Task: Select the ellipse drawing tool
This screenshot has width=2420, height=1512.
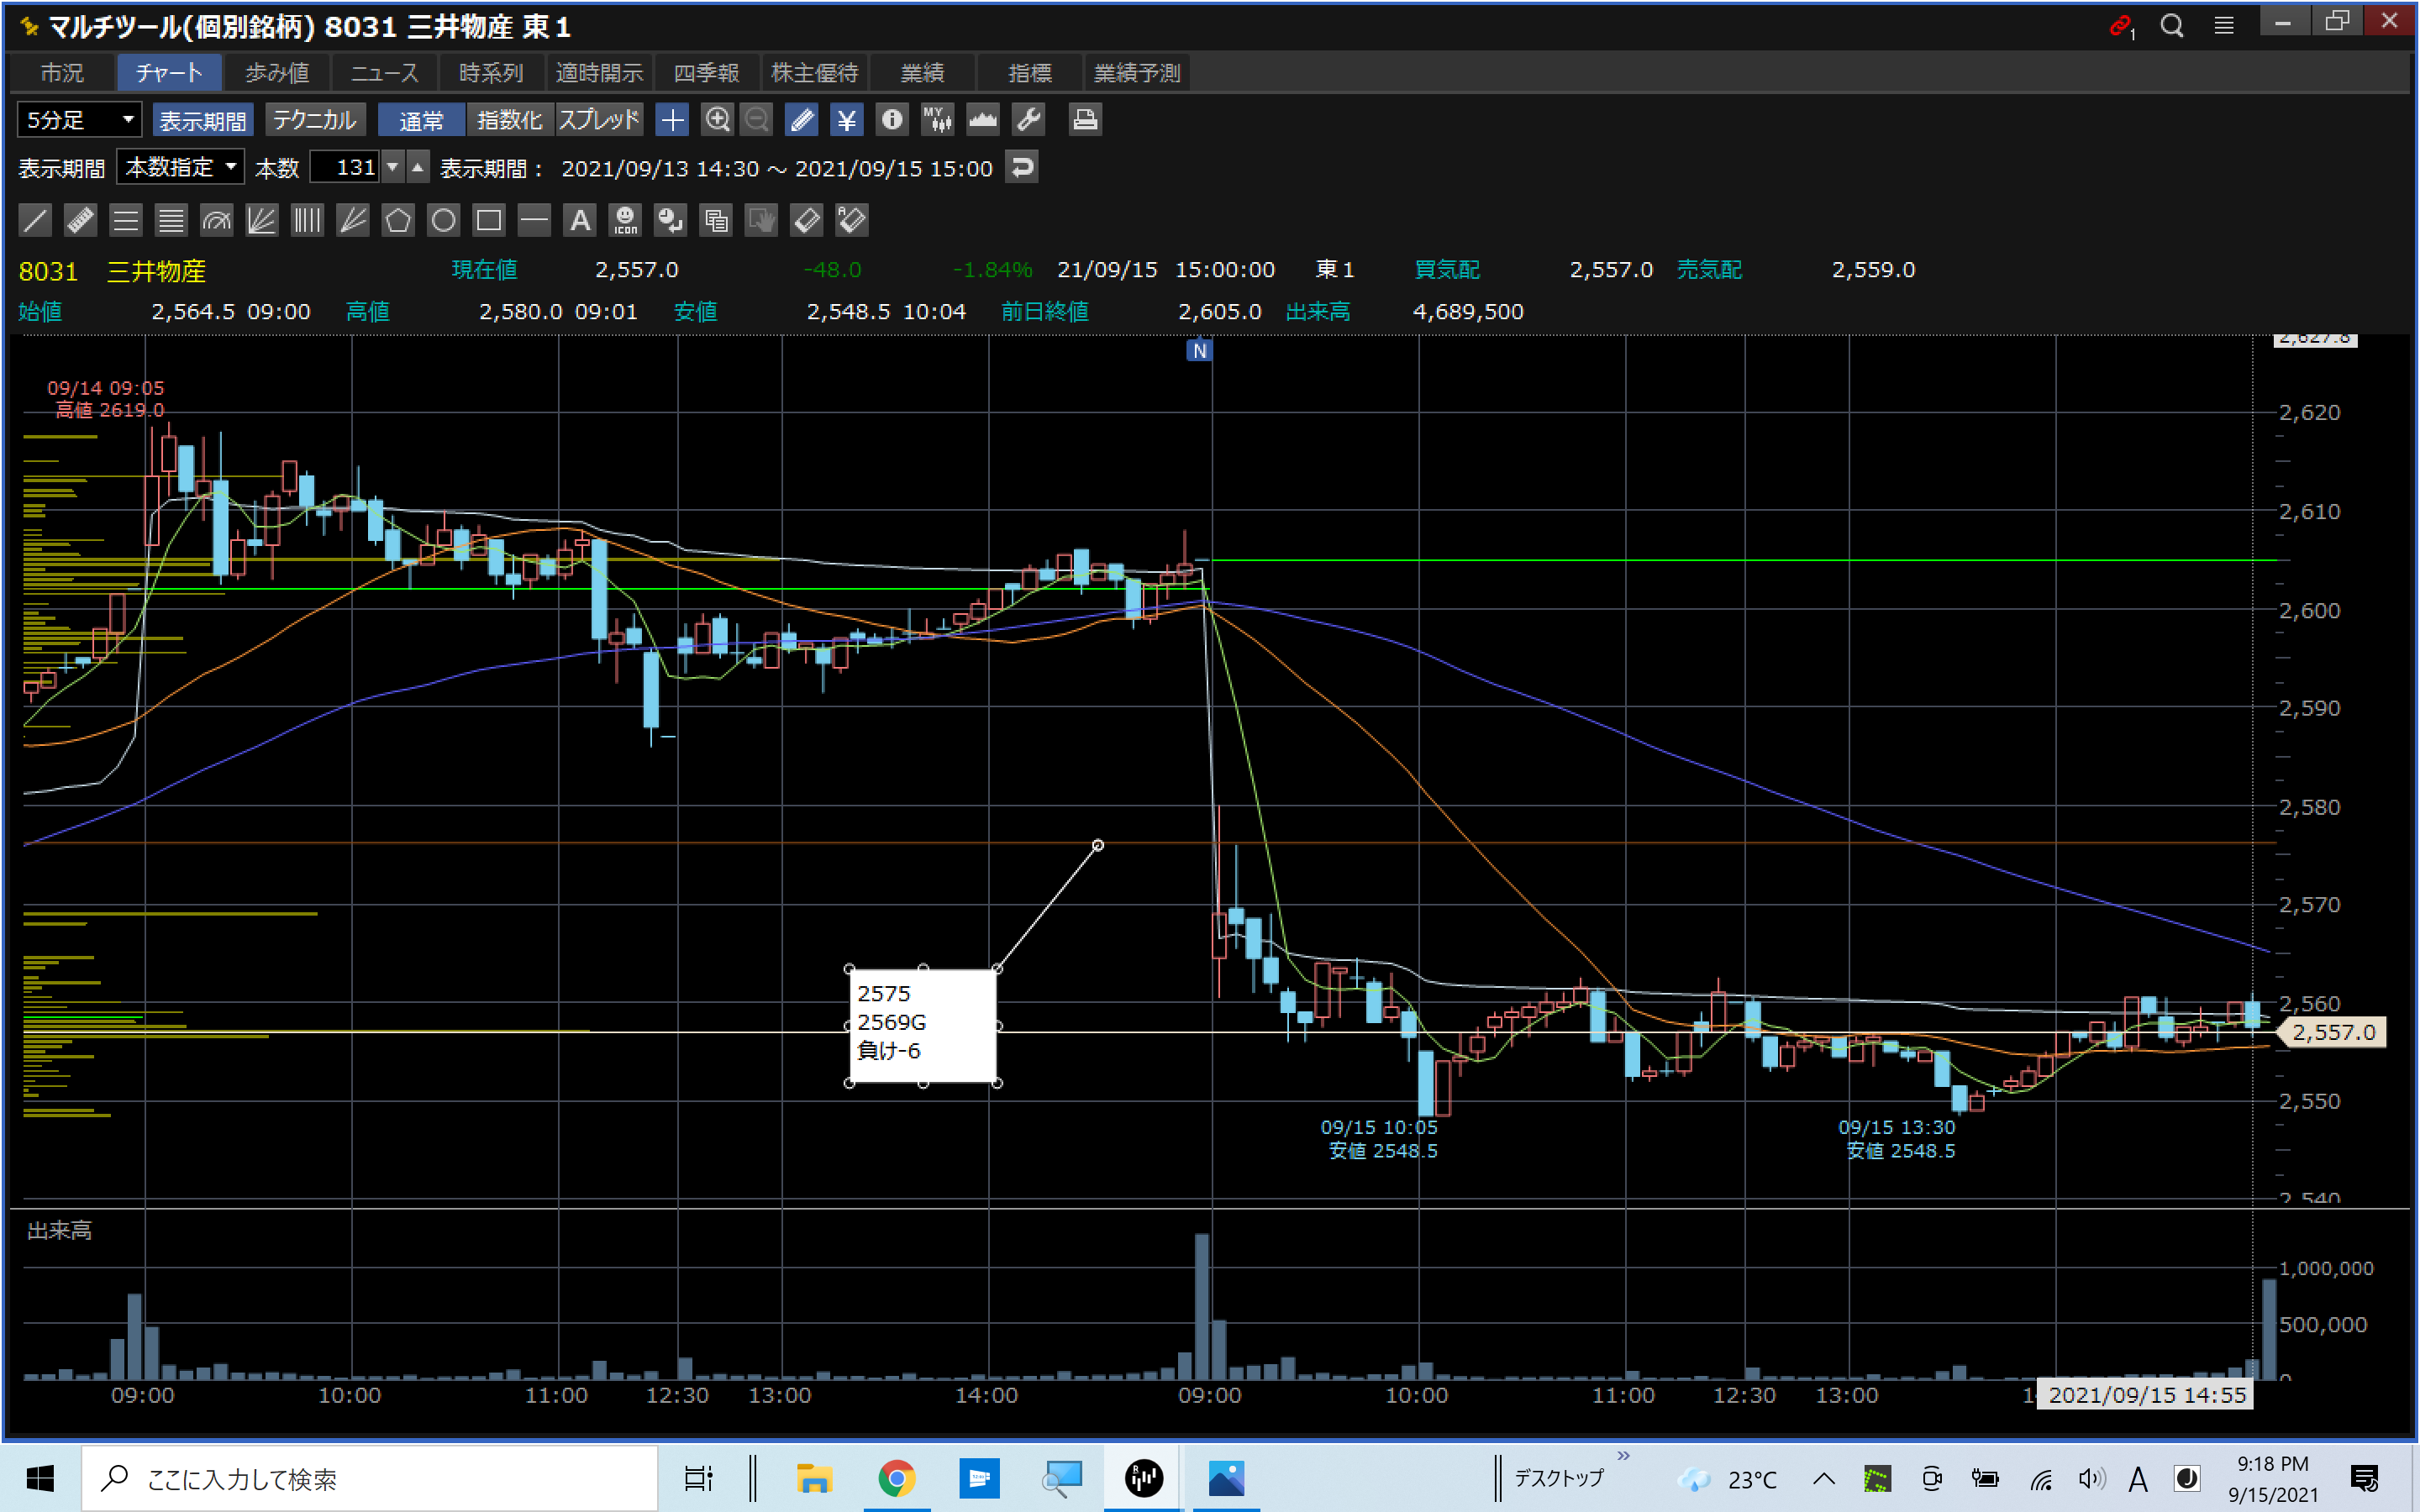Action: (x=443, y=220)
